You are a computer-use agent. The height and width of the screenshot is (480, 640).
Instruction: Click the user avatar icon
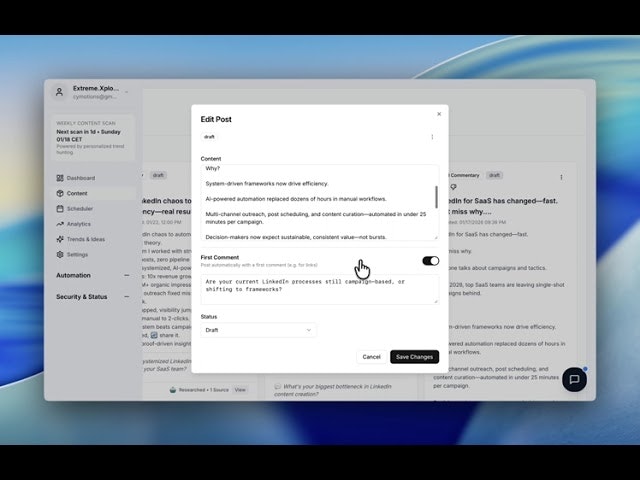(60, 92)
